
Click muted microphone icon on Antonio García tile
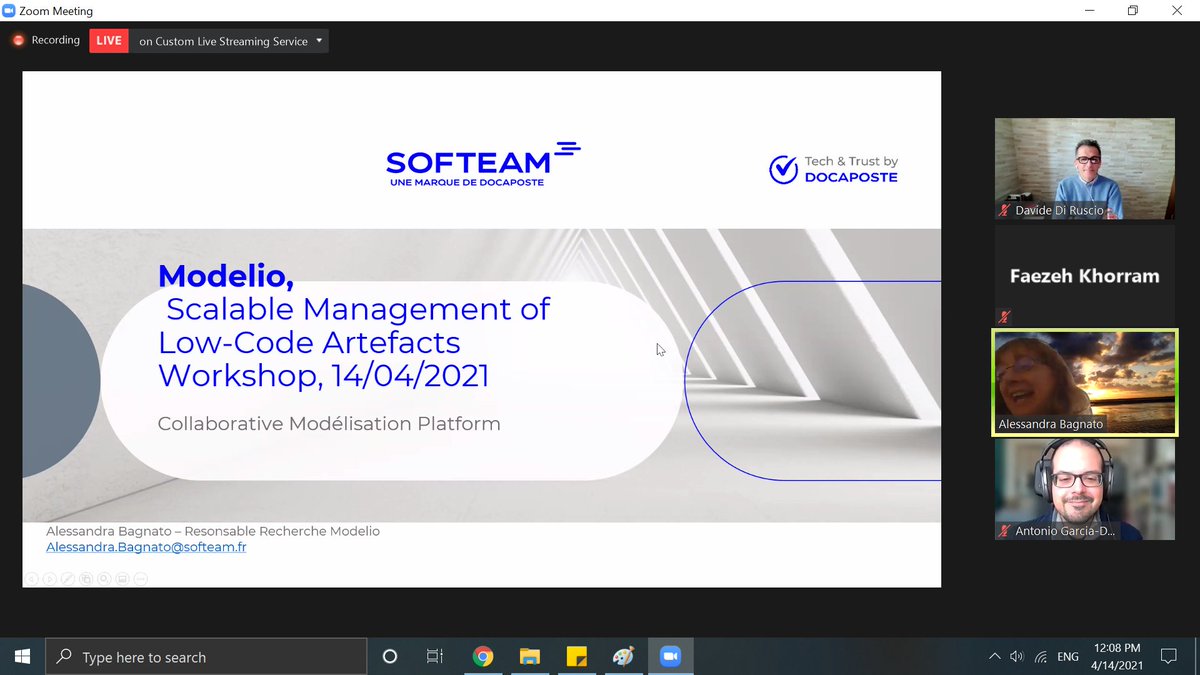[1004, 532]
